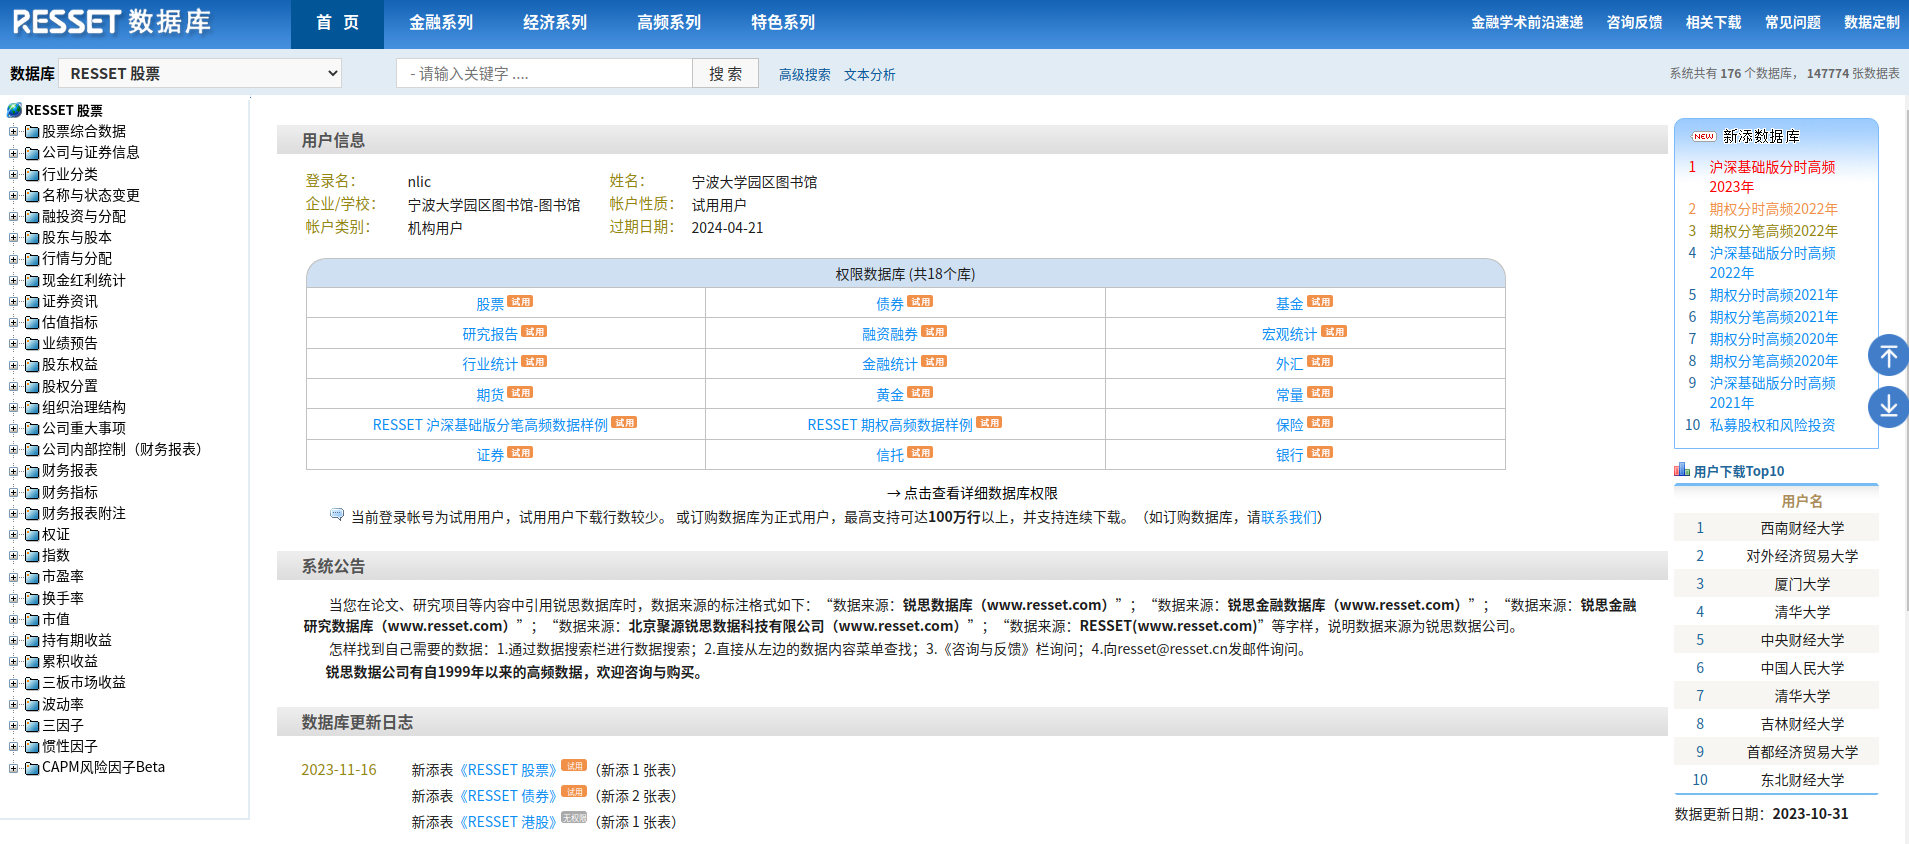Open the 融资融券 database link

coord(890,334)
